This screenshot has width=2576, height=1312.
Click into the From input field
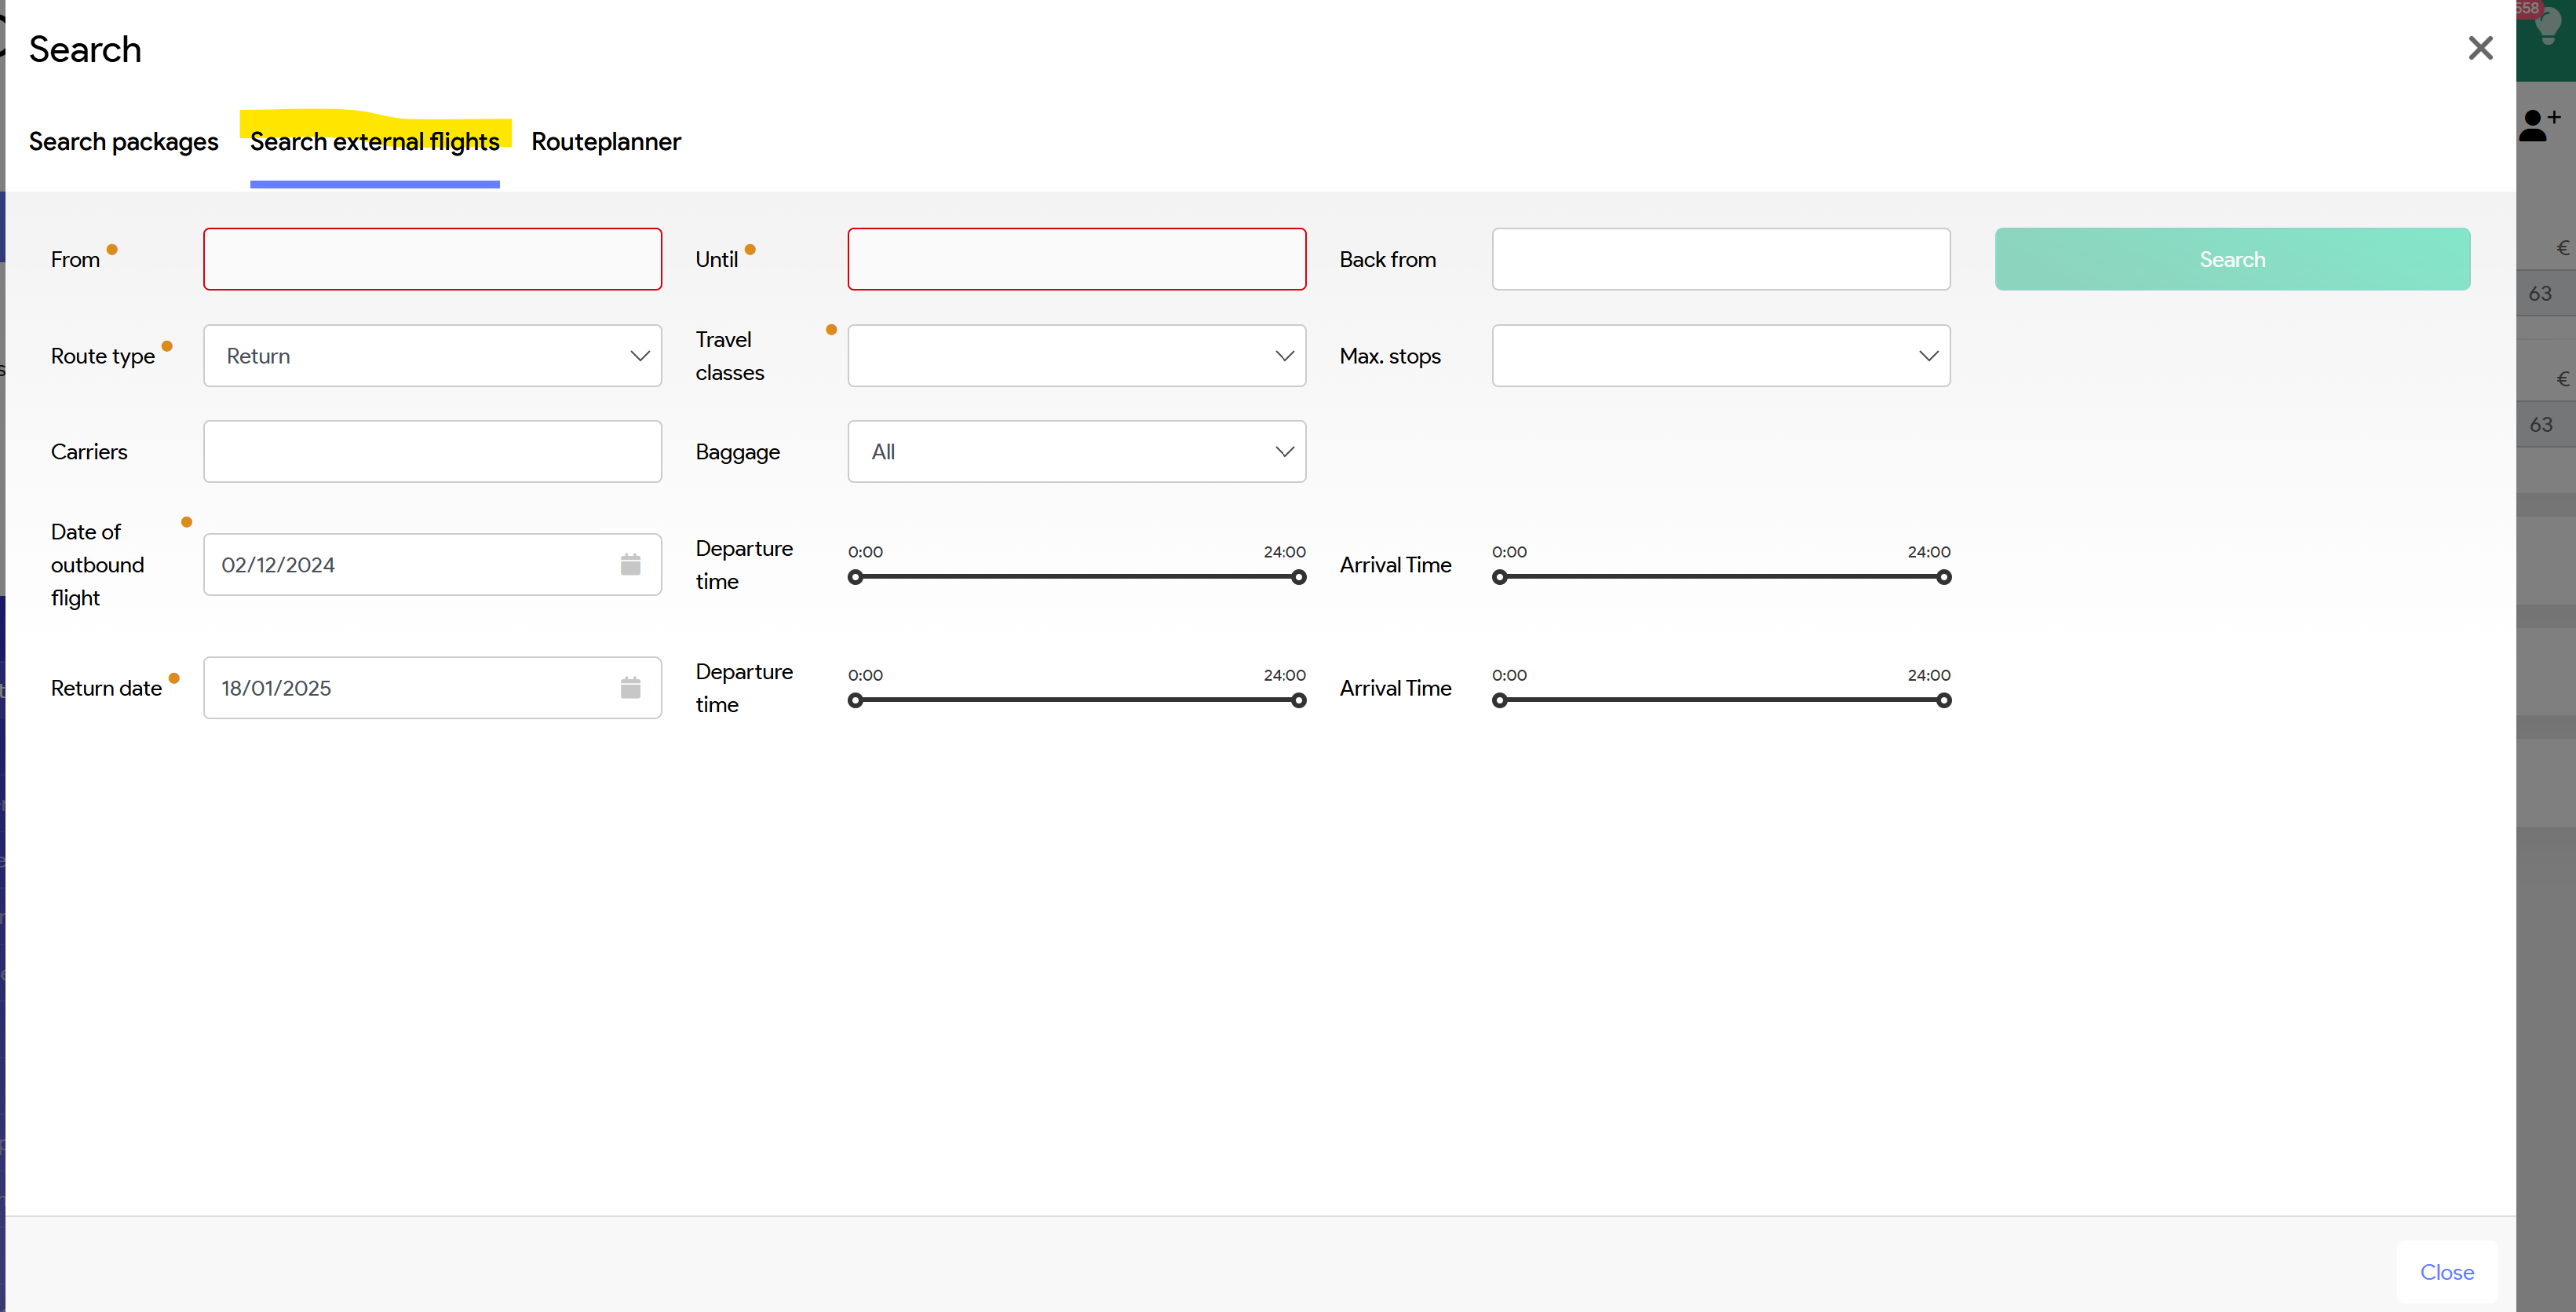tap(432, 259)
